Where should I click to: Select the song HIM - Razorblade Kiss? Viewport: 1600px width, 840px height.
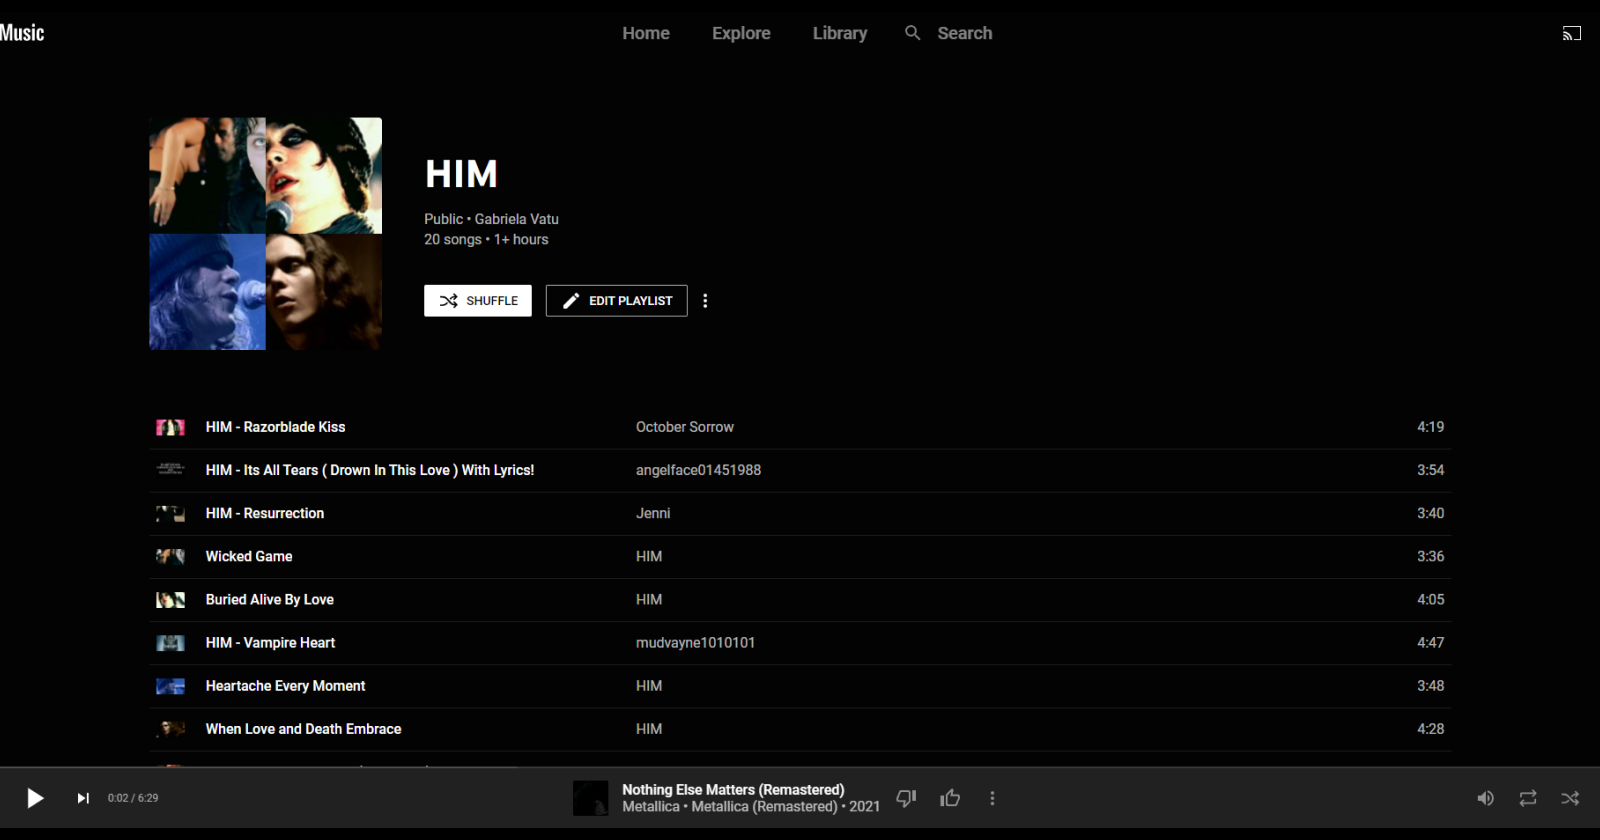click(275, 427)
